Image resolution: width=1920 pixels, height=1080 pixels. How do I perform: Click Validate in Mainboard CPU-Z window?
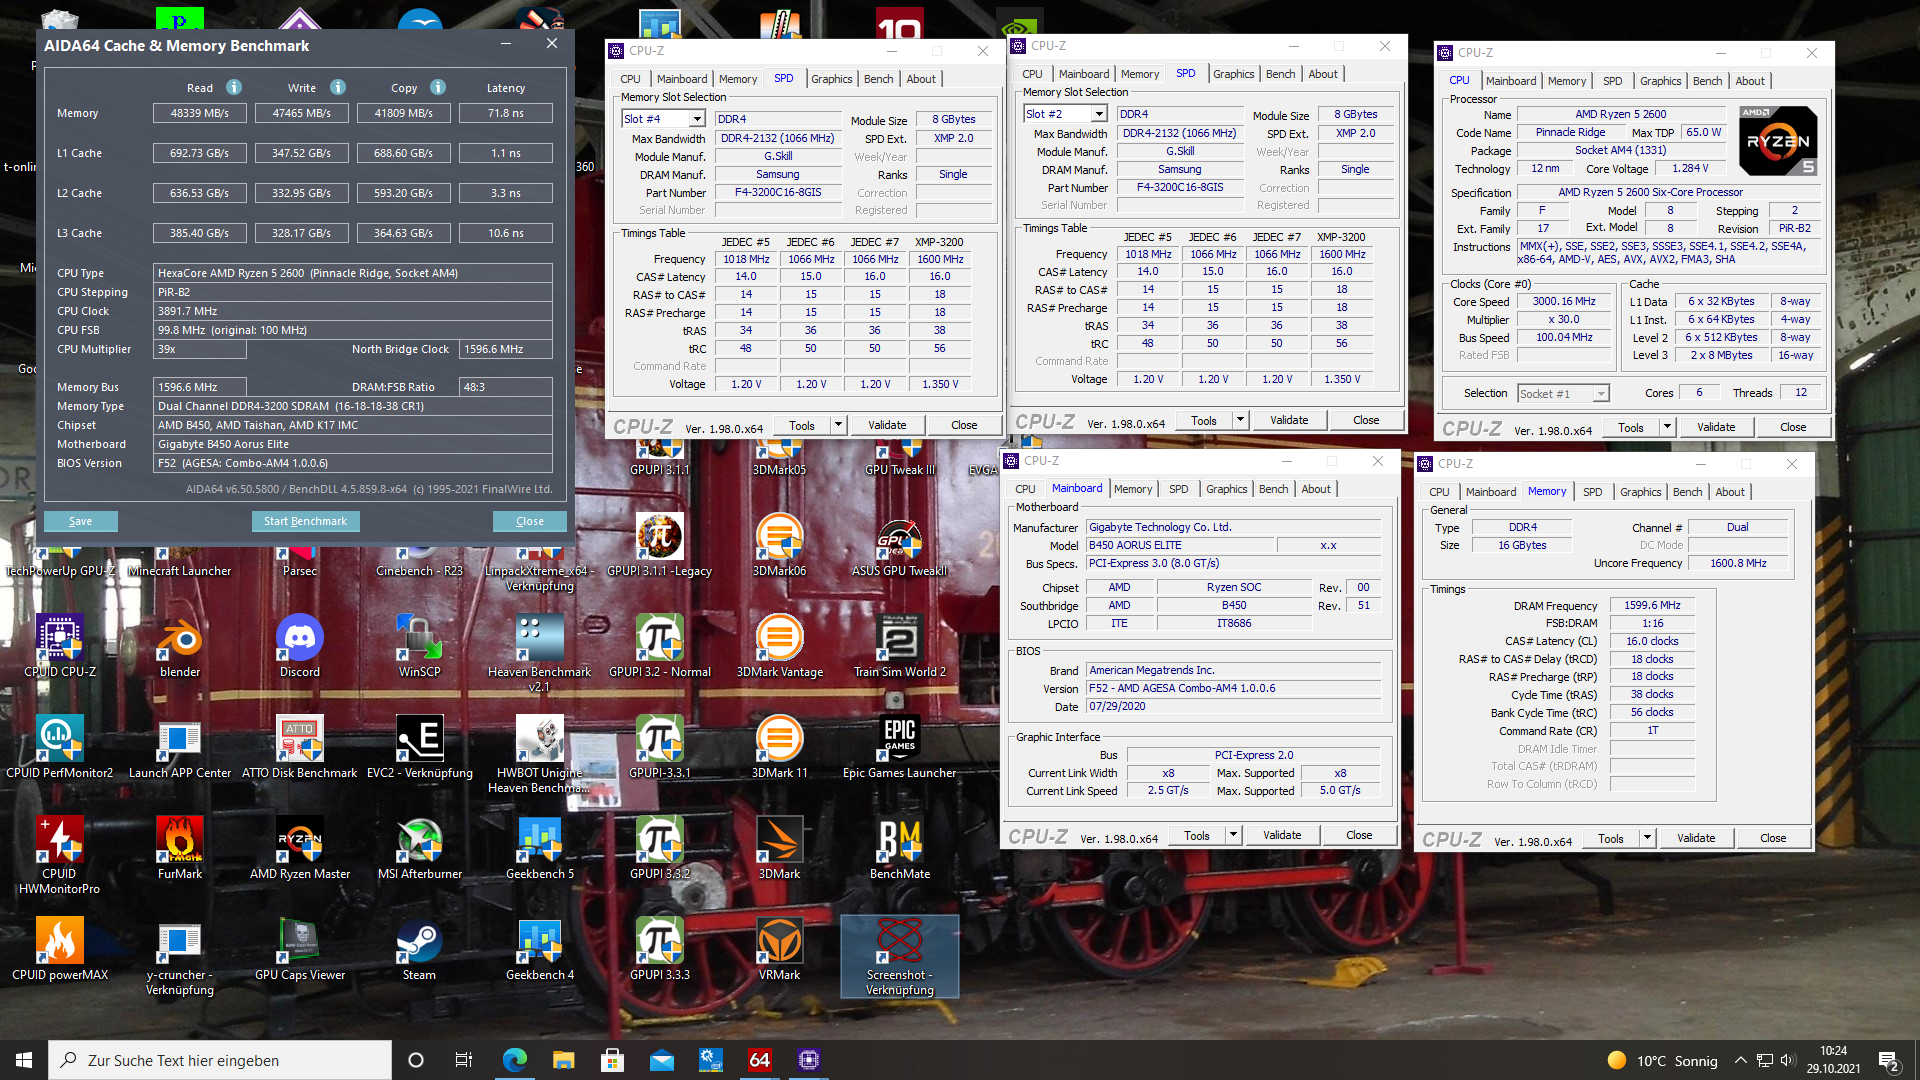[1282, 835]
